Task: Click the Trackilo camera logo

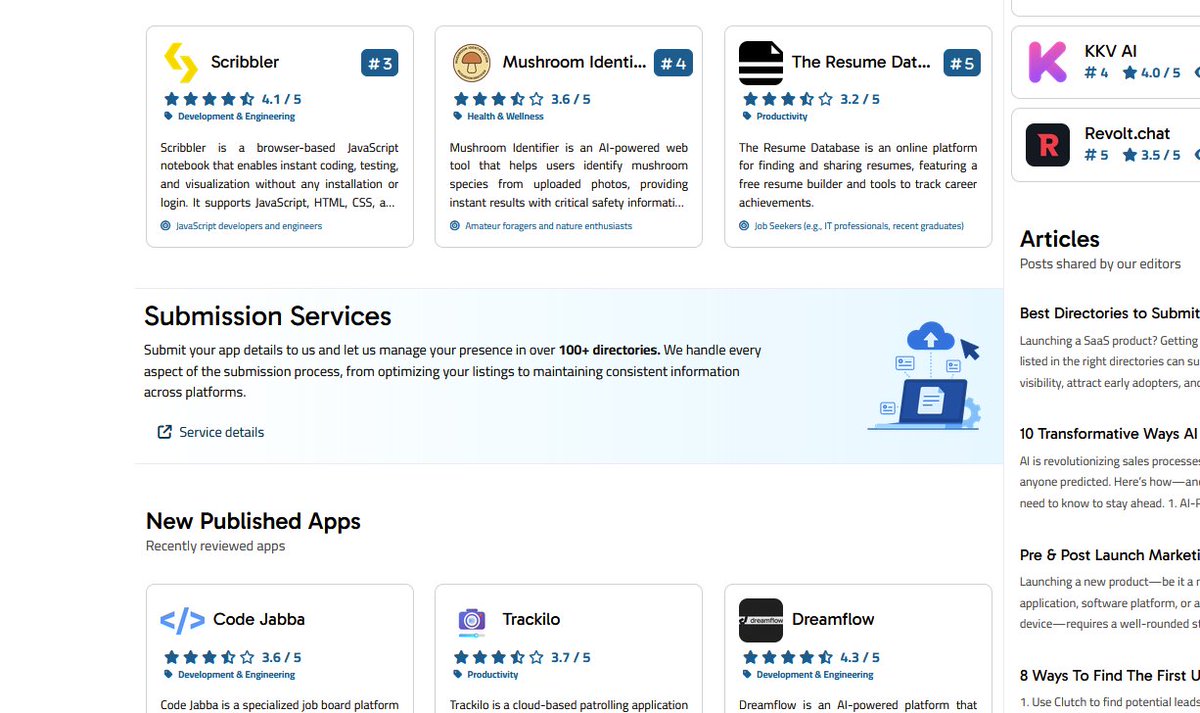Action: [471, 620]
